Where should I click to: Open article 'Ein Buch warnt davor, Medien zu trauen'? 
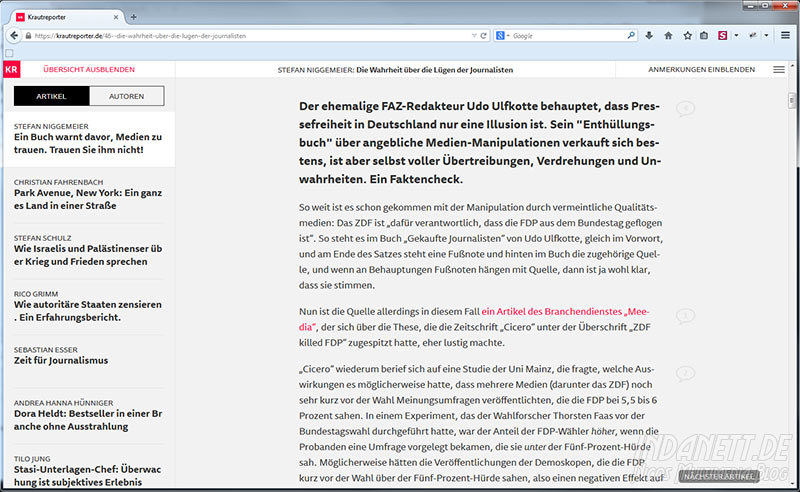88,143
